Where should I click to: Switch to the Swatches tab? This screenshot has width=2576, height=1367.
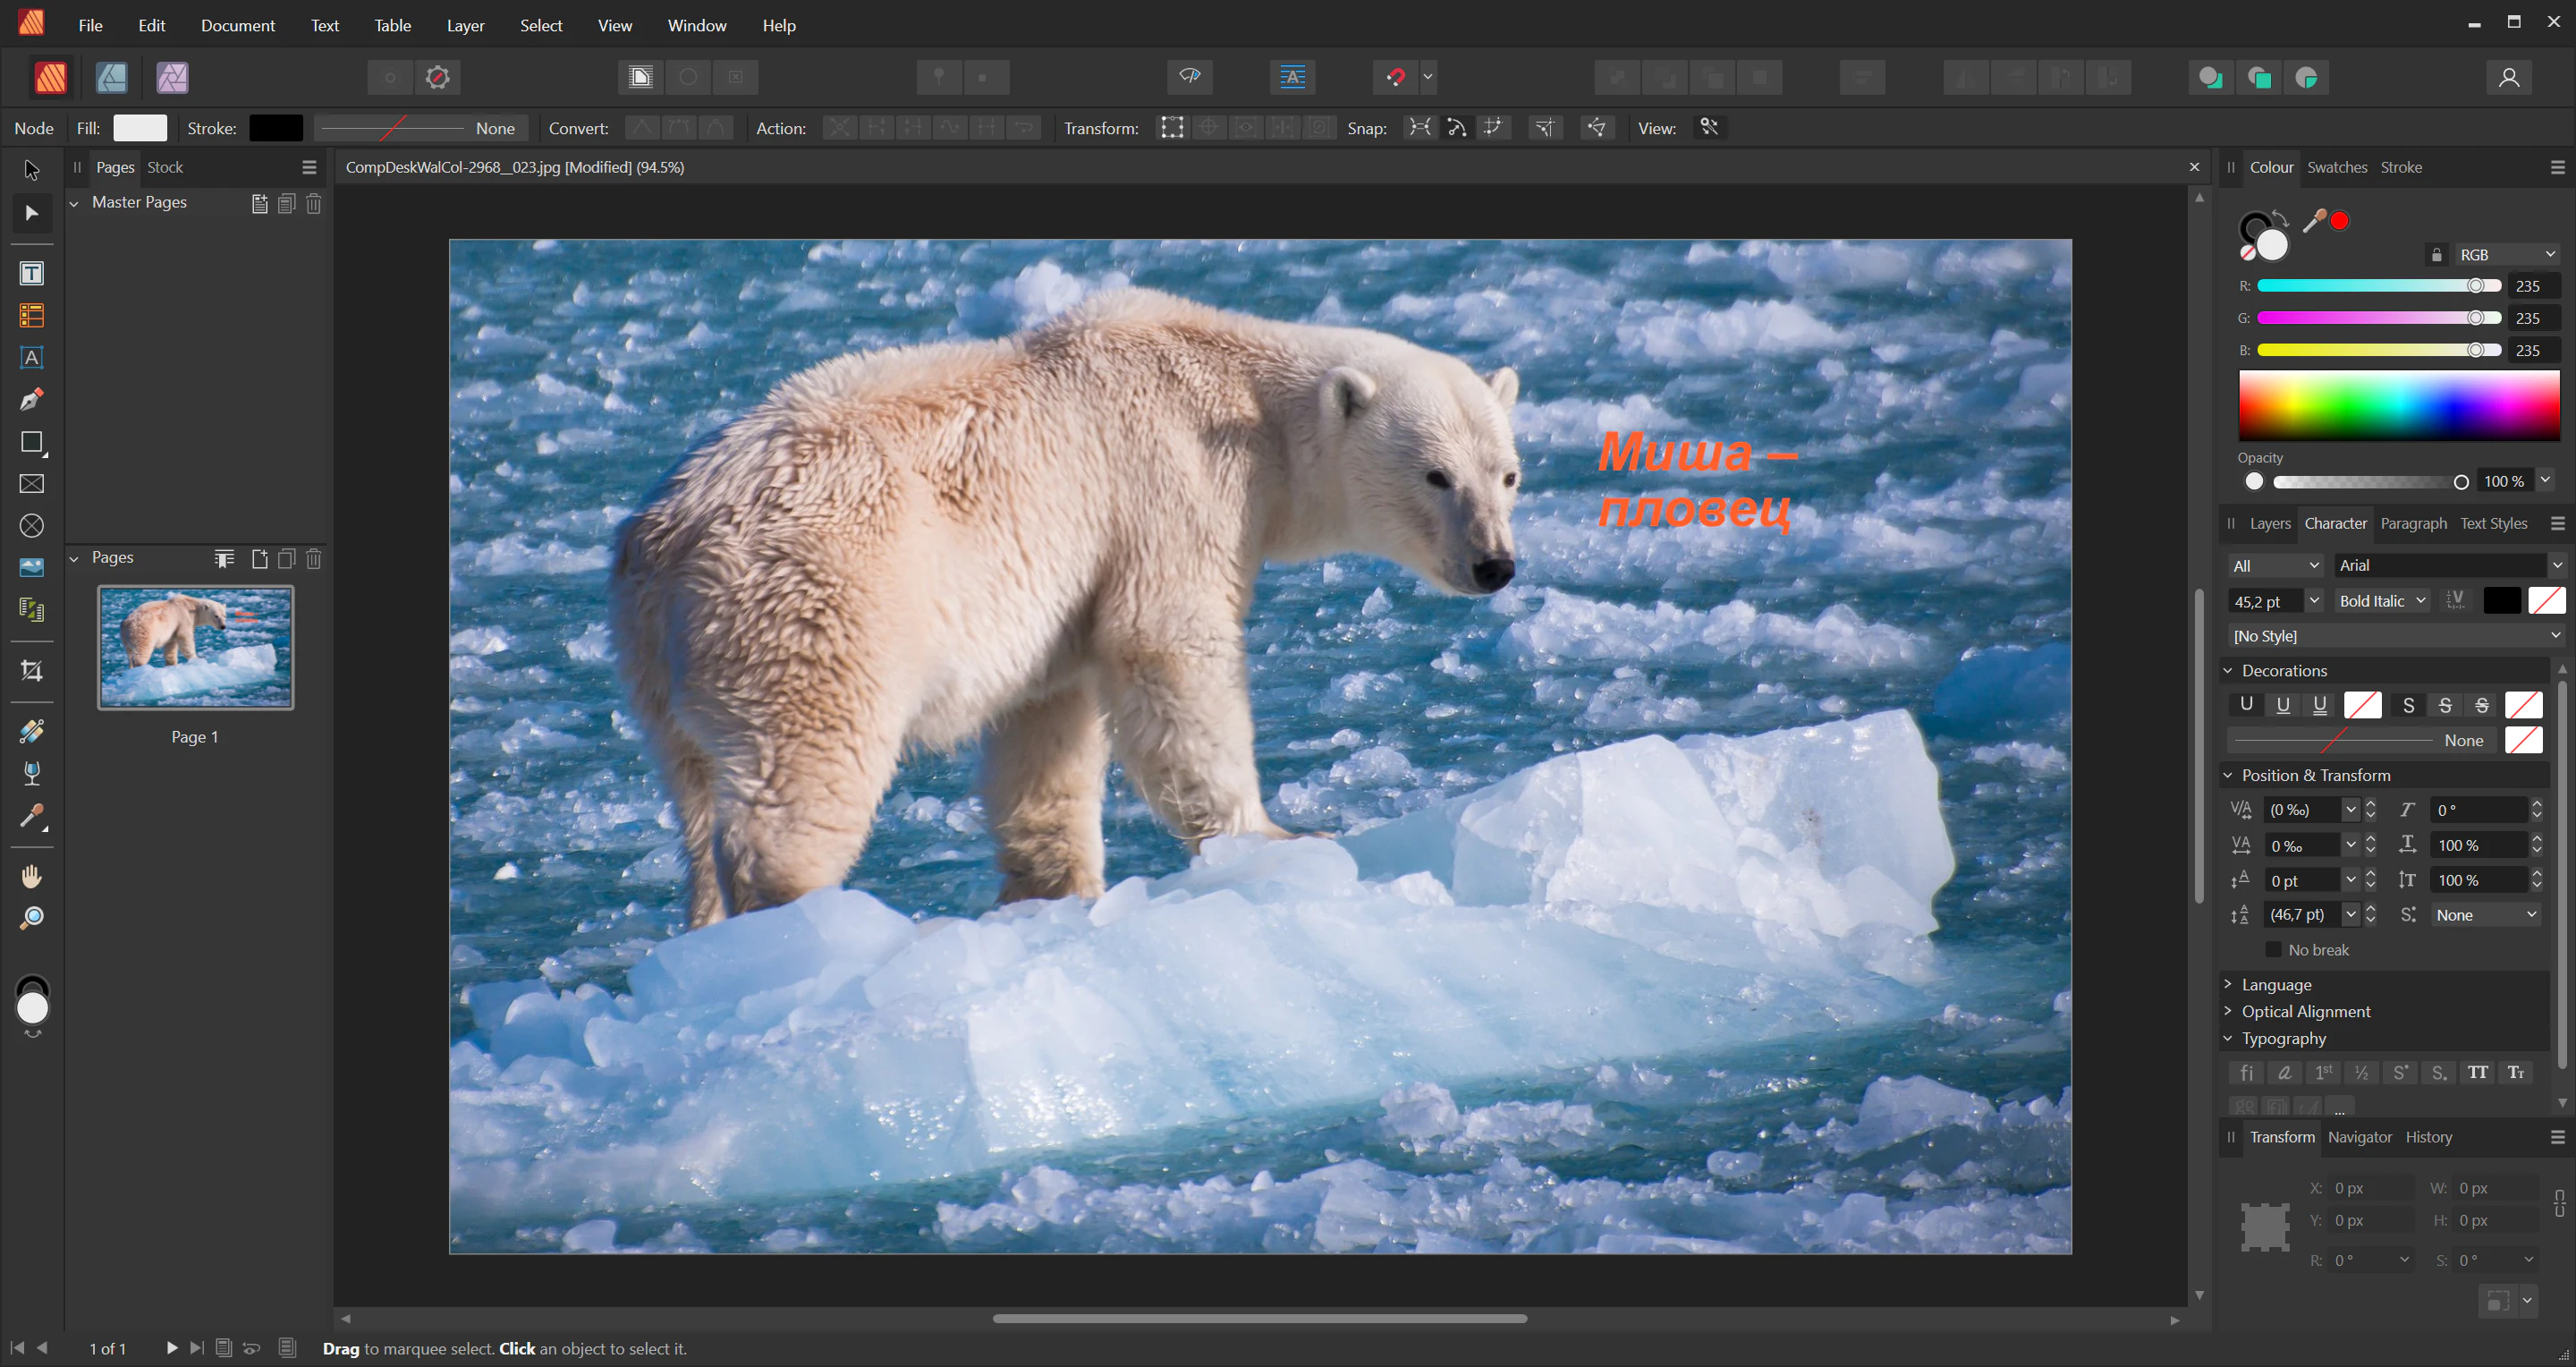pos(2336,167)
